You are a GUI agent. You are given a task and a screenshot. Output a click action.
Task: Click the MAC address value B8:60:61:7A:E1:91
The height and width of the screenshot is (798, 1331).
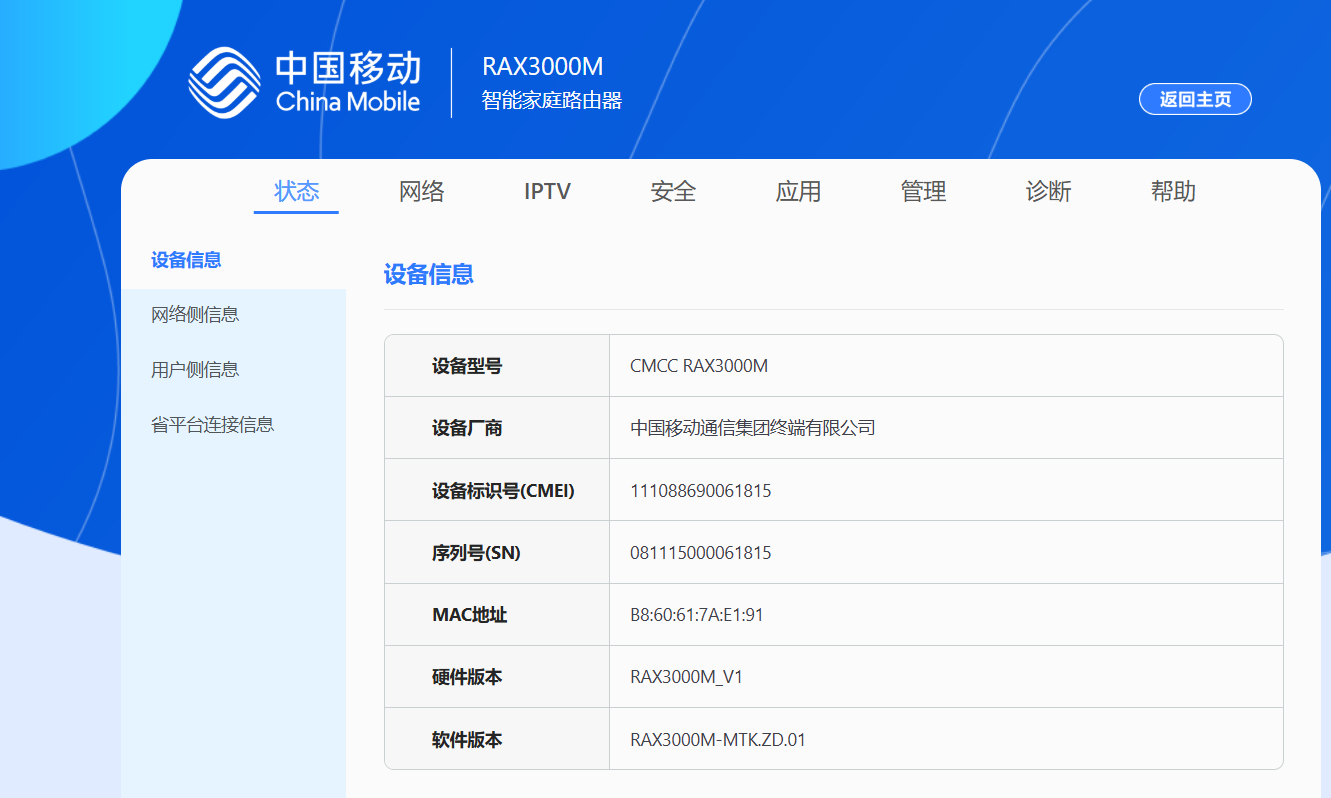(696, 615)
